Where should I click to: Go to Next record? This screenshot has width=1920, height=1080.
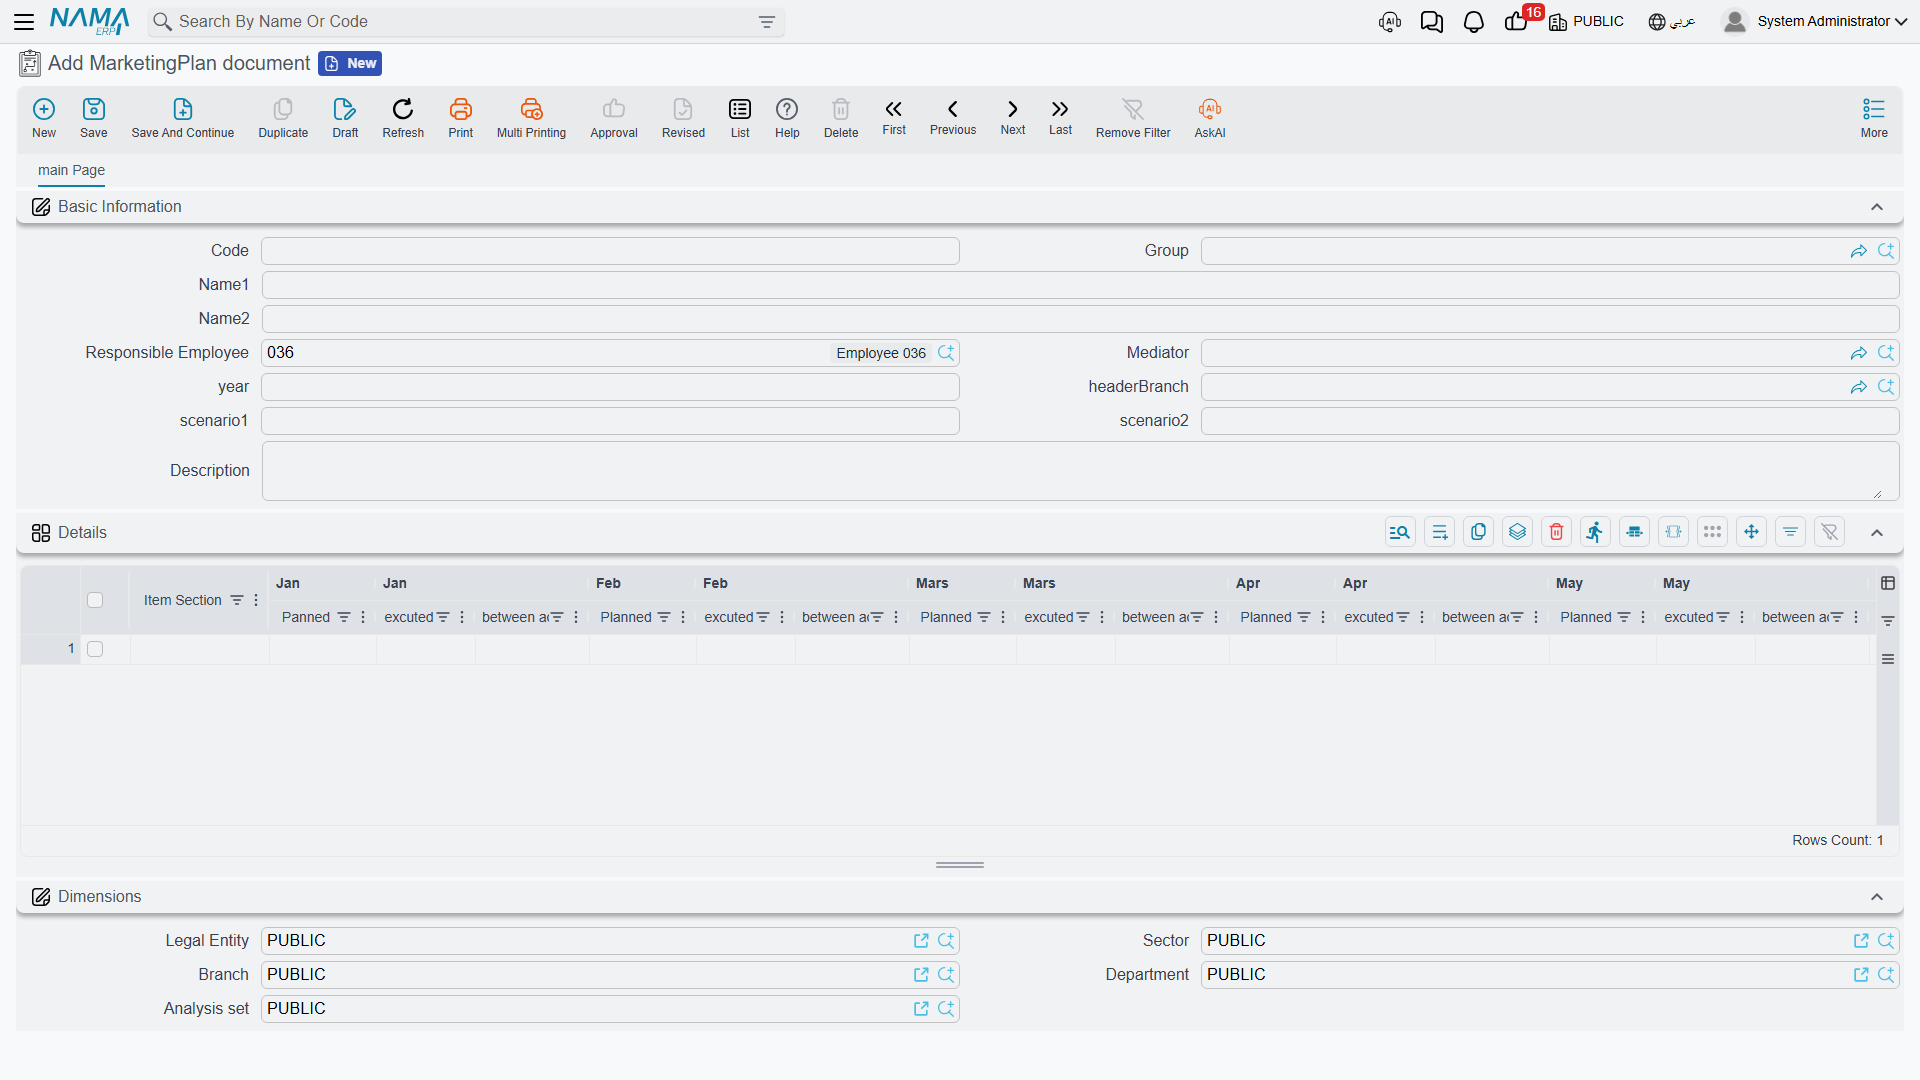(x=1013, y=109)
